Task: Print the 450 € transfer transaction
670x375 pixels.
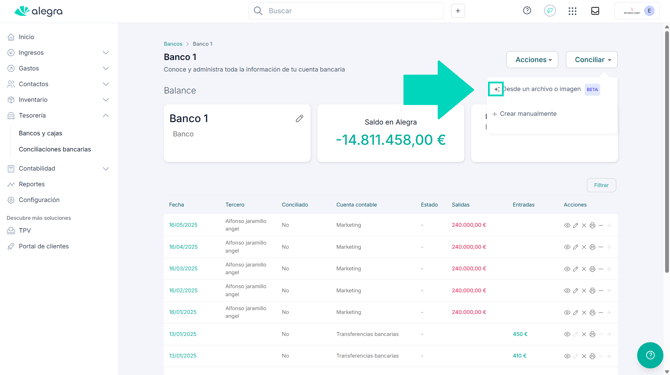Action: coord(592,334)
